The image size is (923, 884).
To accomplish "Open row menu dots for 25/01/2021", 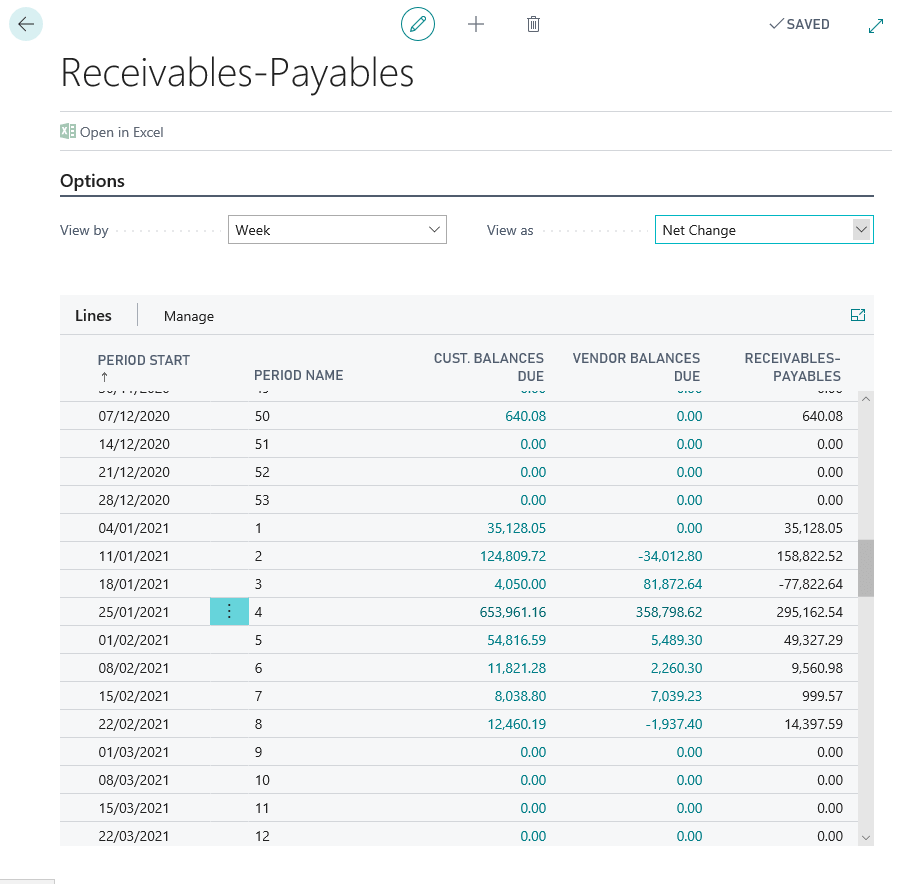I will [x=229, y=612].
